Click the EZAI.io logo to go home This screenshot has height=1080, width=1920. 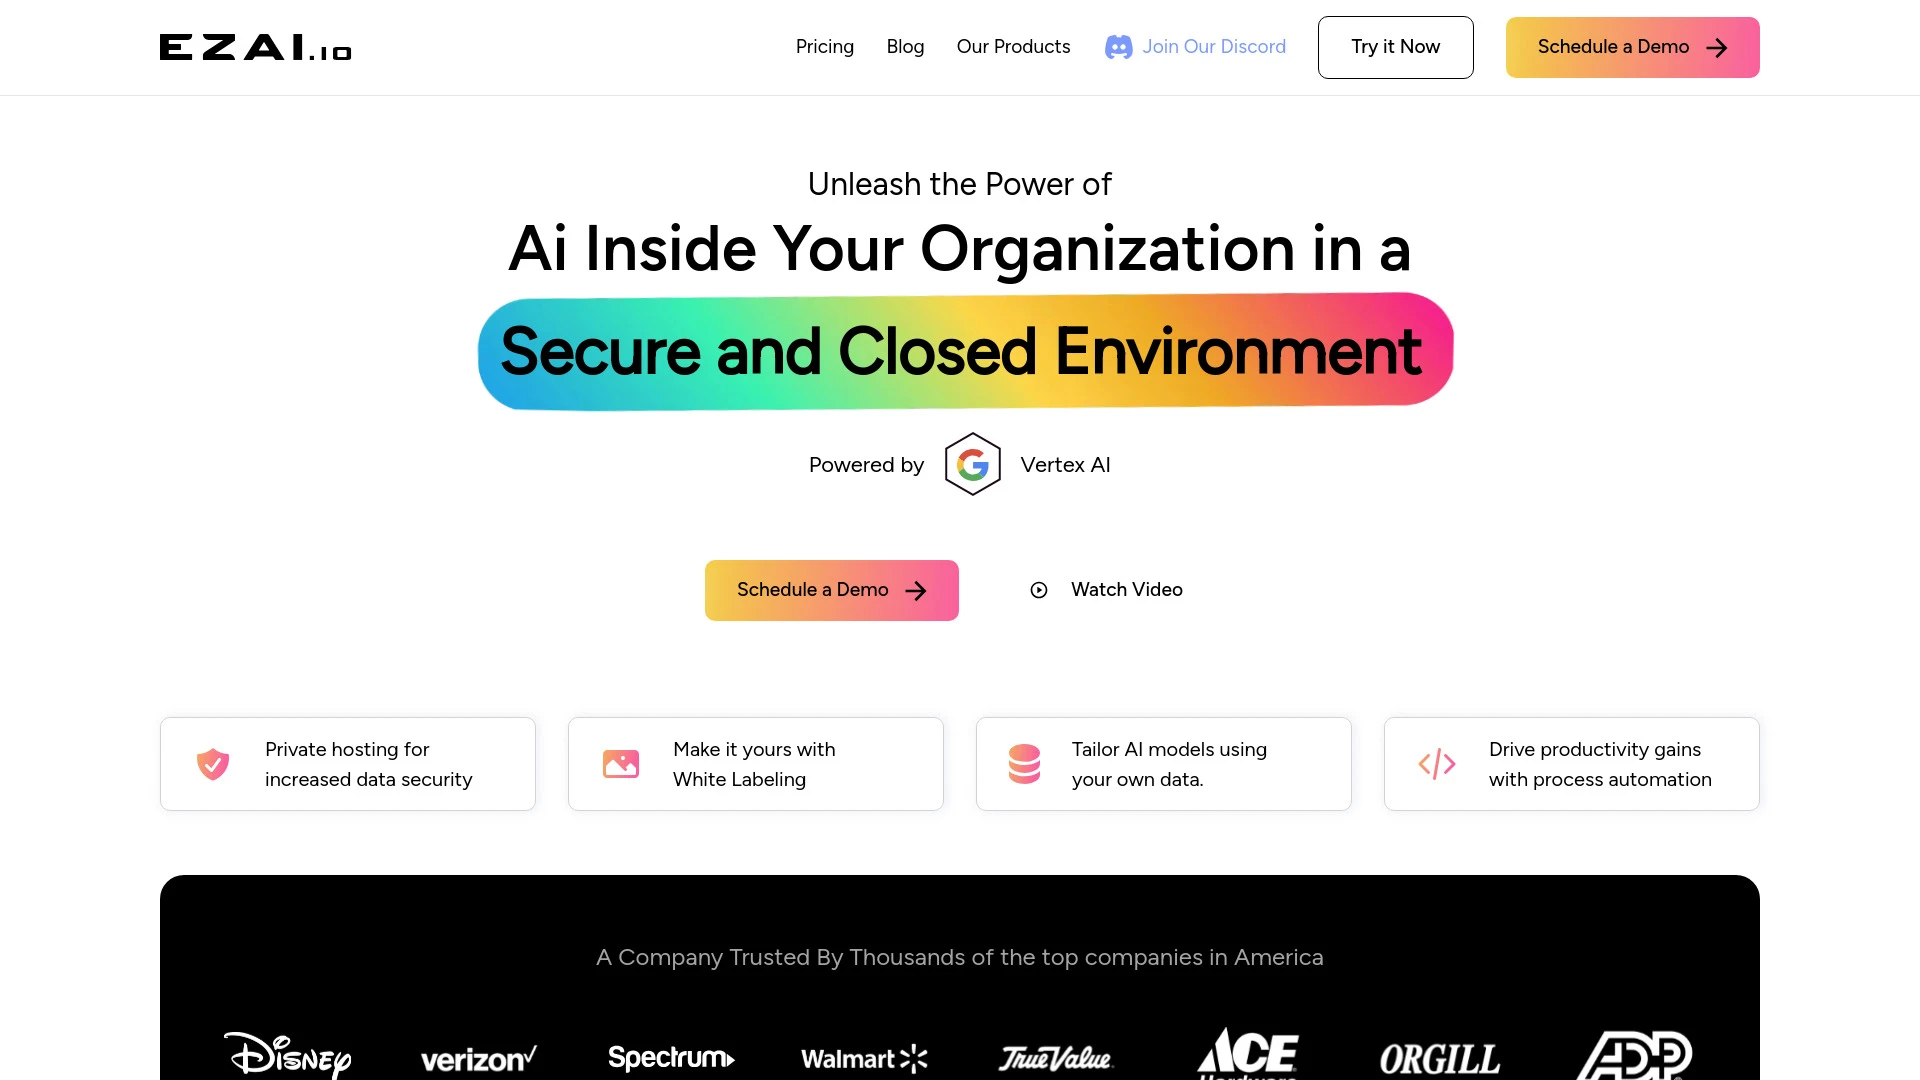(255, 46)
